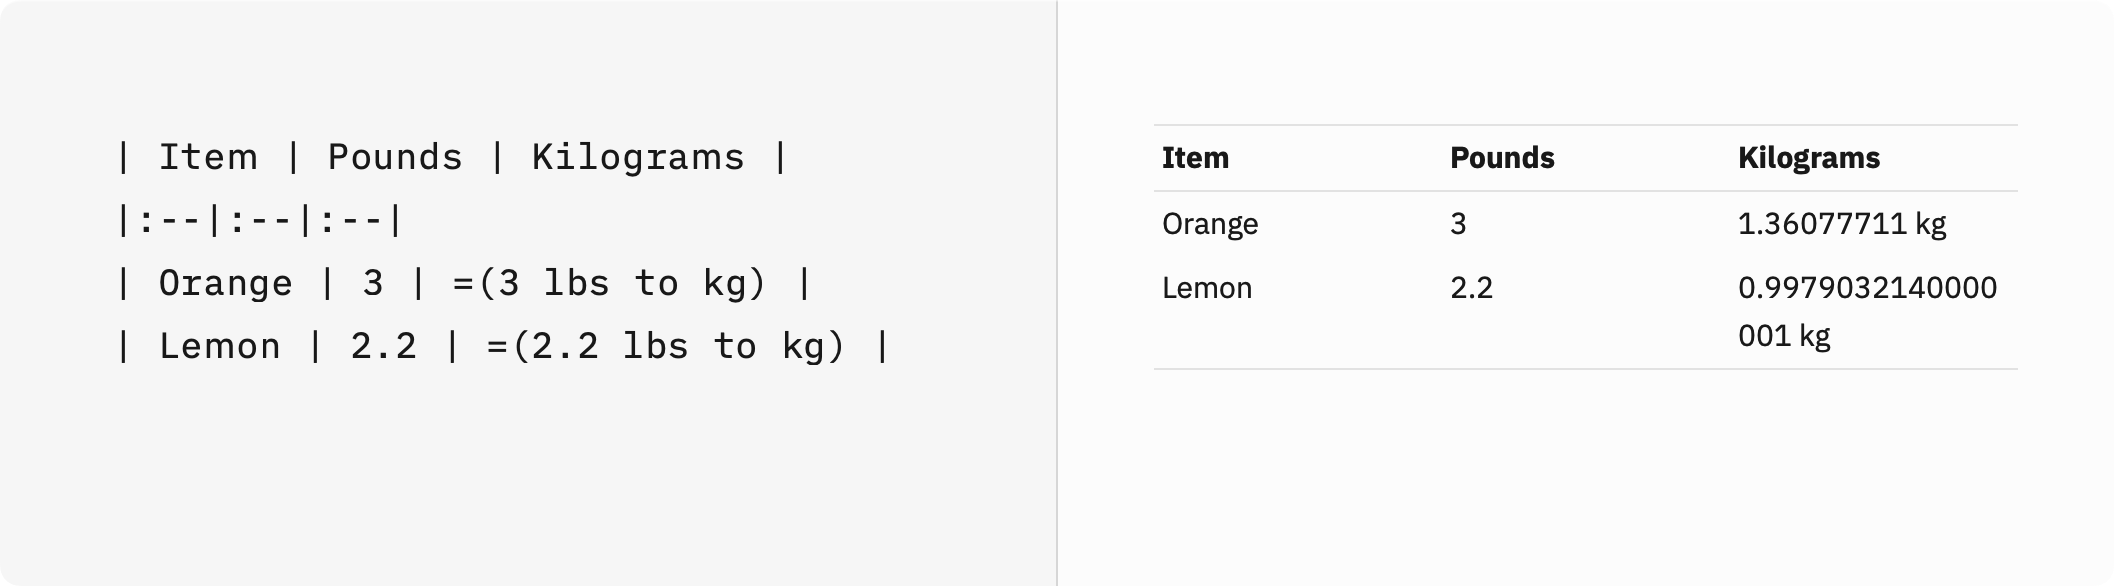Place cursor on "Pounds" in the markdown source
Viewport: 2114px width, 586px height.
click(x=395, y=158)
